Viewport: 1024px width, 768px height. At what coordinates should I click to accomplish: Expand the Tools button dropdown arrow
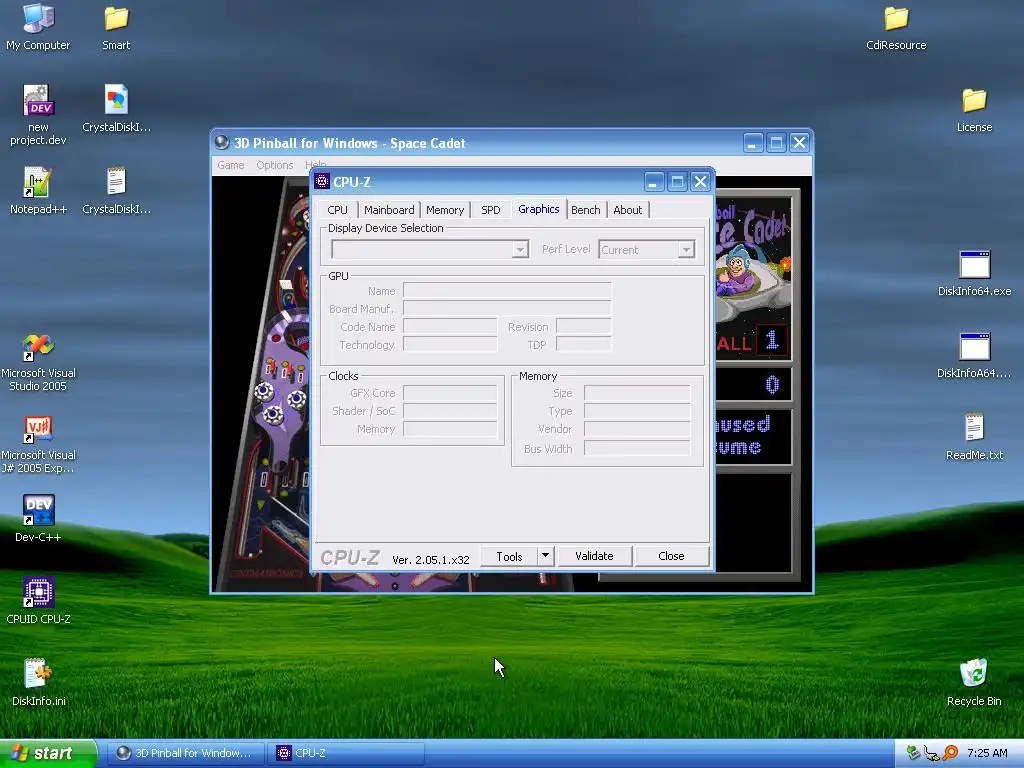point(545,556)
